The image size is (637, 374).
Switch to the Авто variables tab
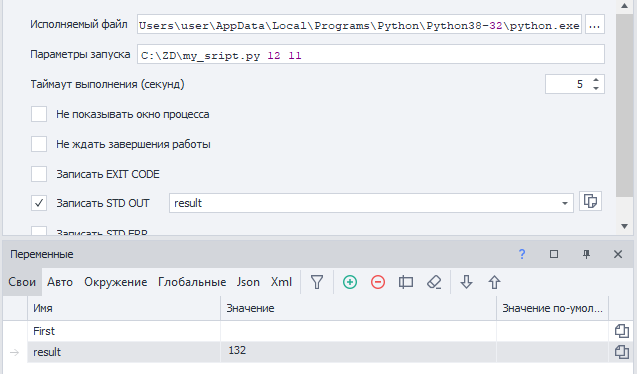tap(60, 282)
